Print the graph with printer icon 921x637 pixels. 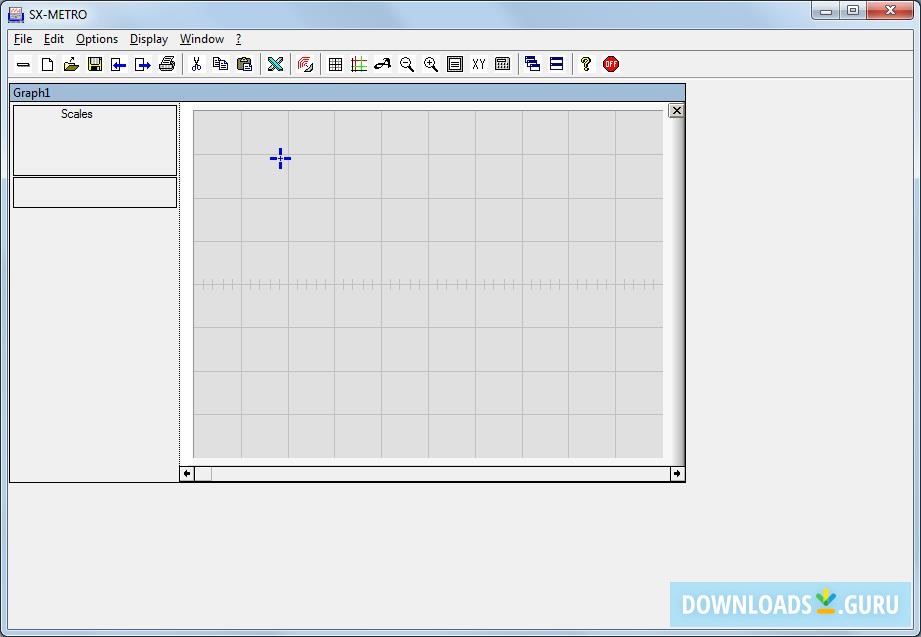point(167,64)
